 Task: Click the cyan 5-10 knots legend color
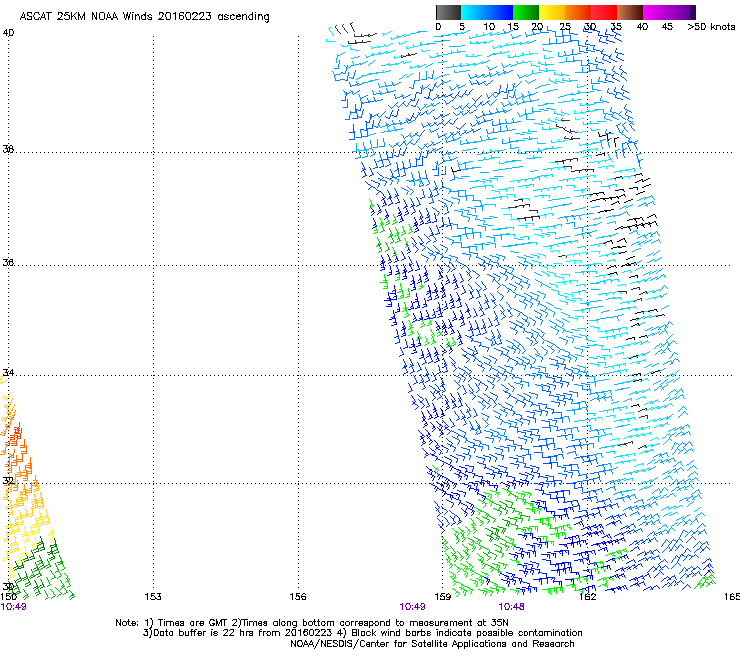474,12
